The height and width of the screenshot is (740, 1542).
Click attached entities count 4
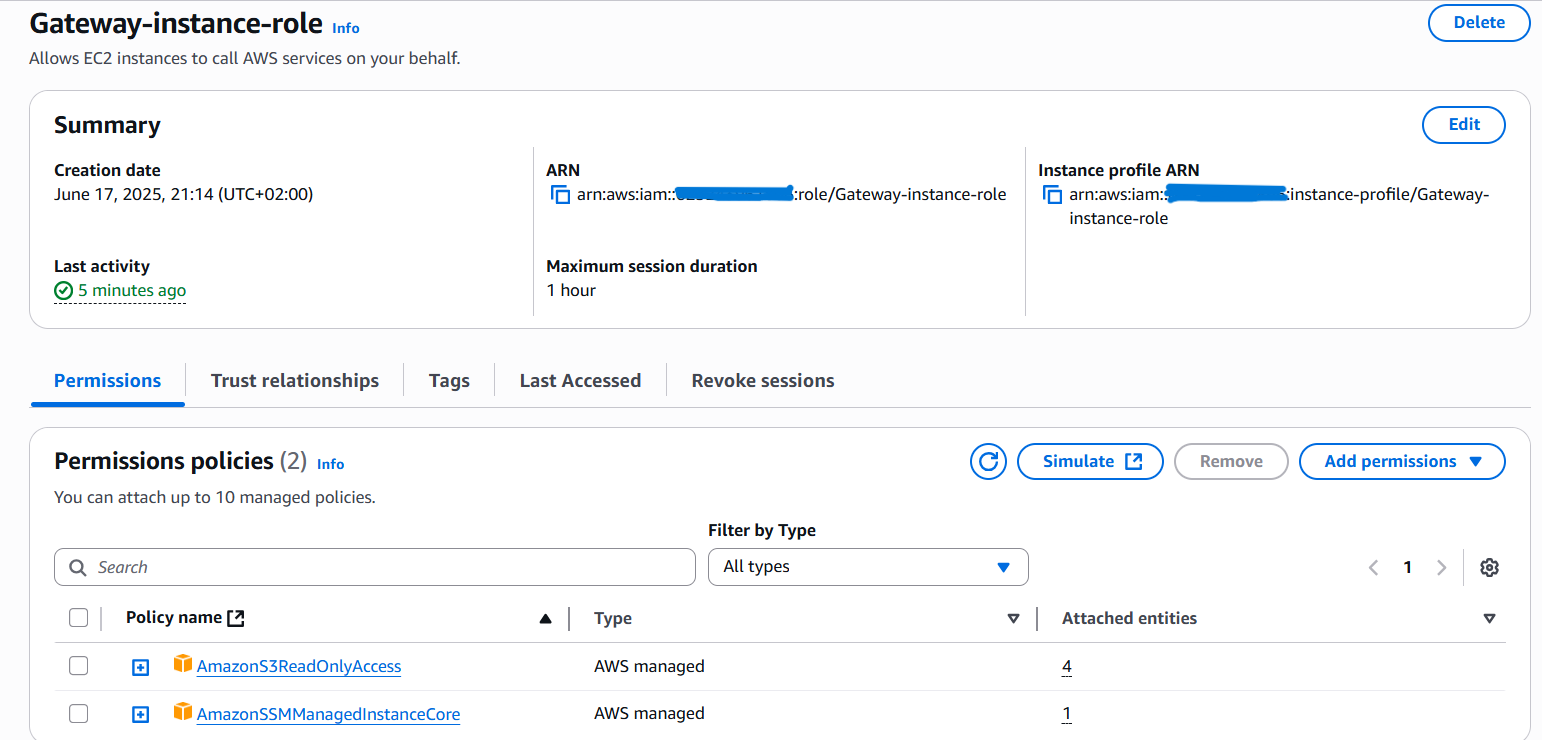pos(1067,666)
